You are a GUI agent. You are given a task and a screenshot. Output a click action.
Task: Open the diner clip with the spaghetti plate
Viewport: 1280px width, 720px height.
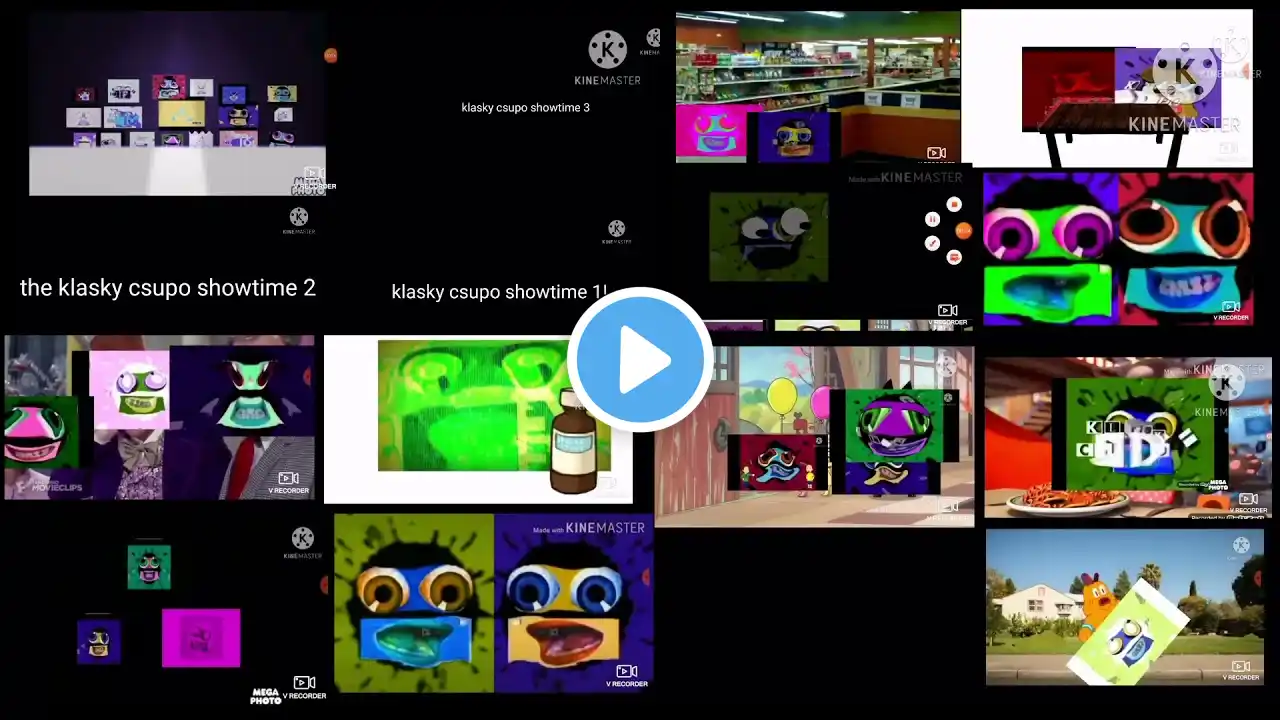pos(1128,438)
